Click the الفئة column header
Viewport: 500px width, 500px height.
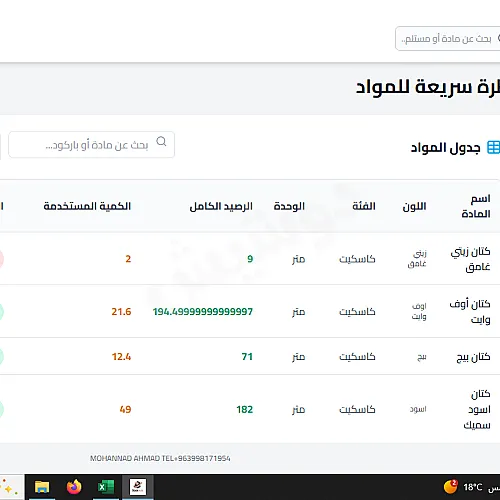[x=364, y=206]
